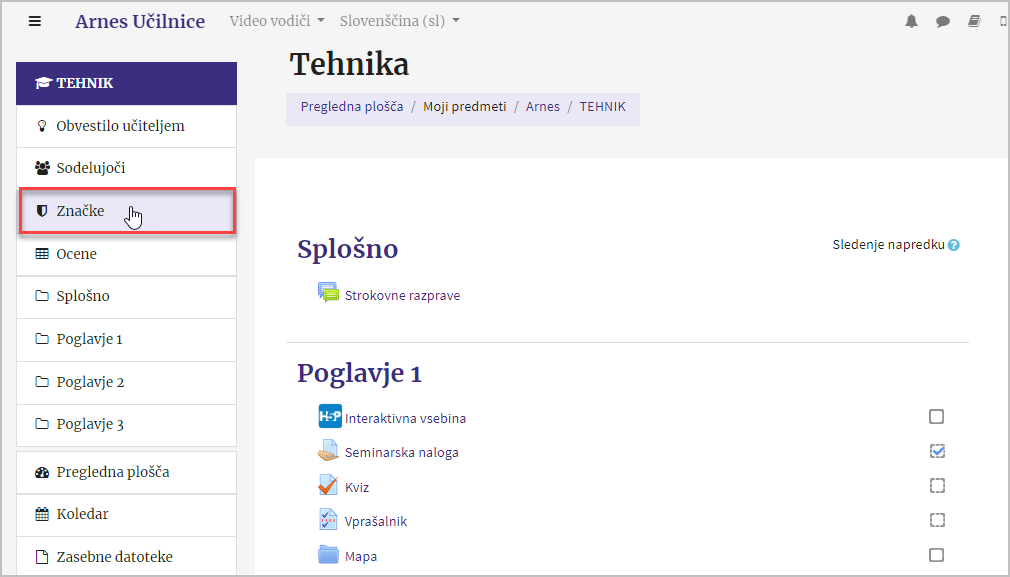1010x577 pixels.
Task: Click the blue folder icon for Mapa
Action: (329, 554)
